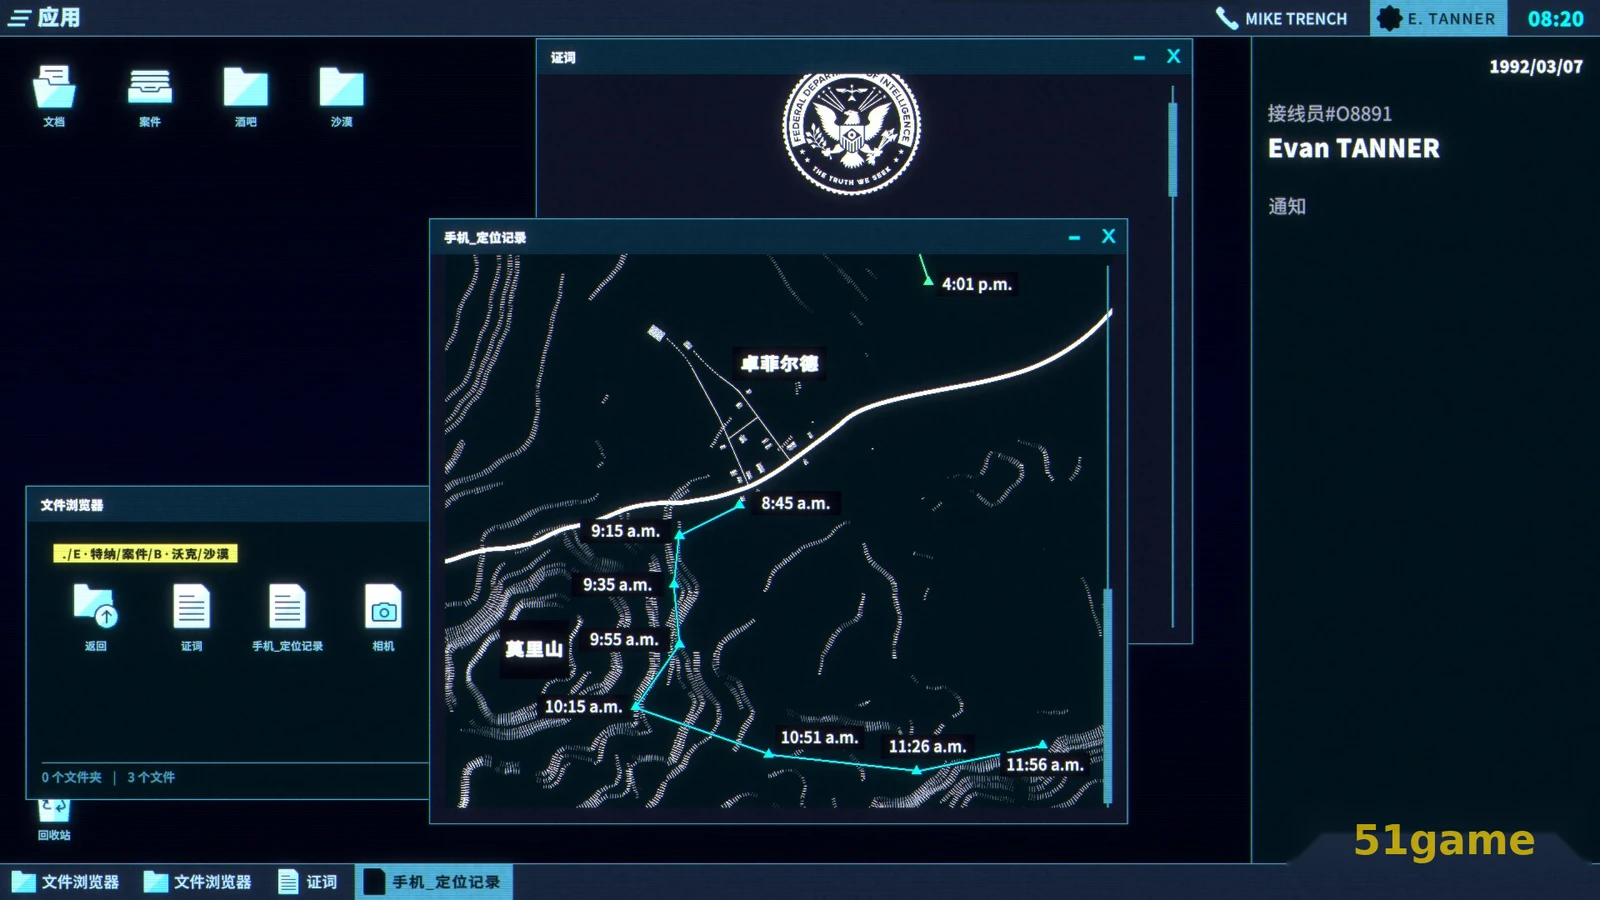Image resolution: width=1600 pixels, height=900 pixels.
Task: Click the 9:15 a.m. location marker
Action: coord(680,534)
